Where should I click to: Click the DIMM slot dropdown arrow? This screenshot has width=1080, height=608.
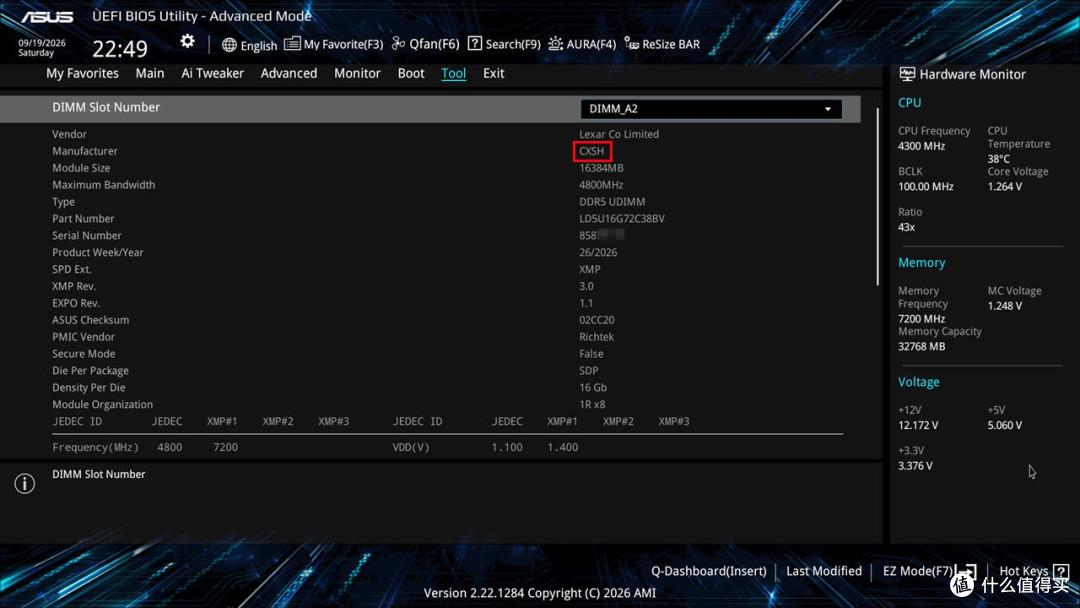pyautogui.click(x=828, y=109)
